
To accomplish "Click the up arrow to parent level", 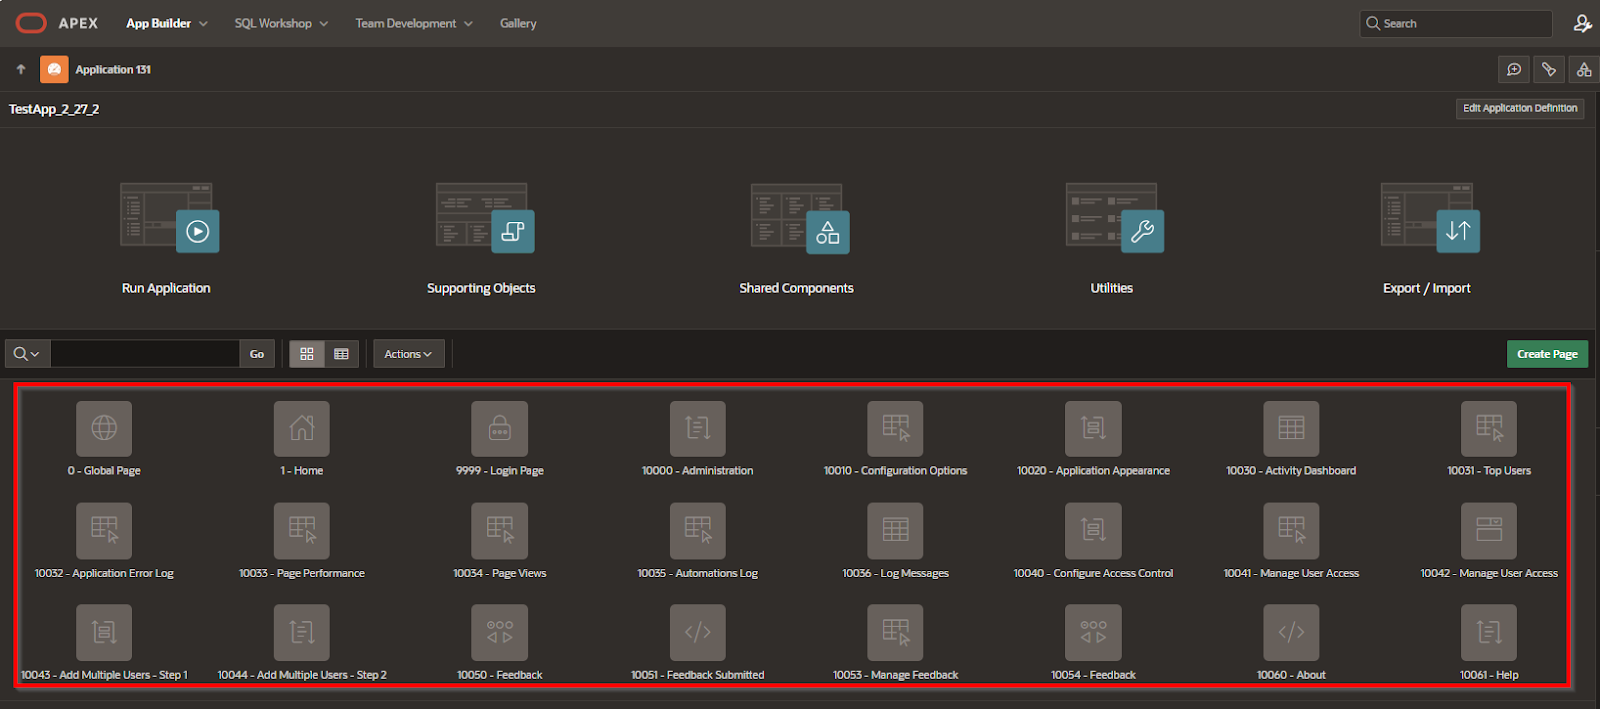I will click(21, 69).
